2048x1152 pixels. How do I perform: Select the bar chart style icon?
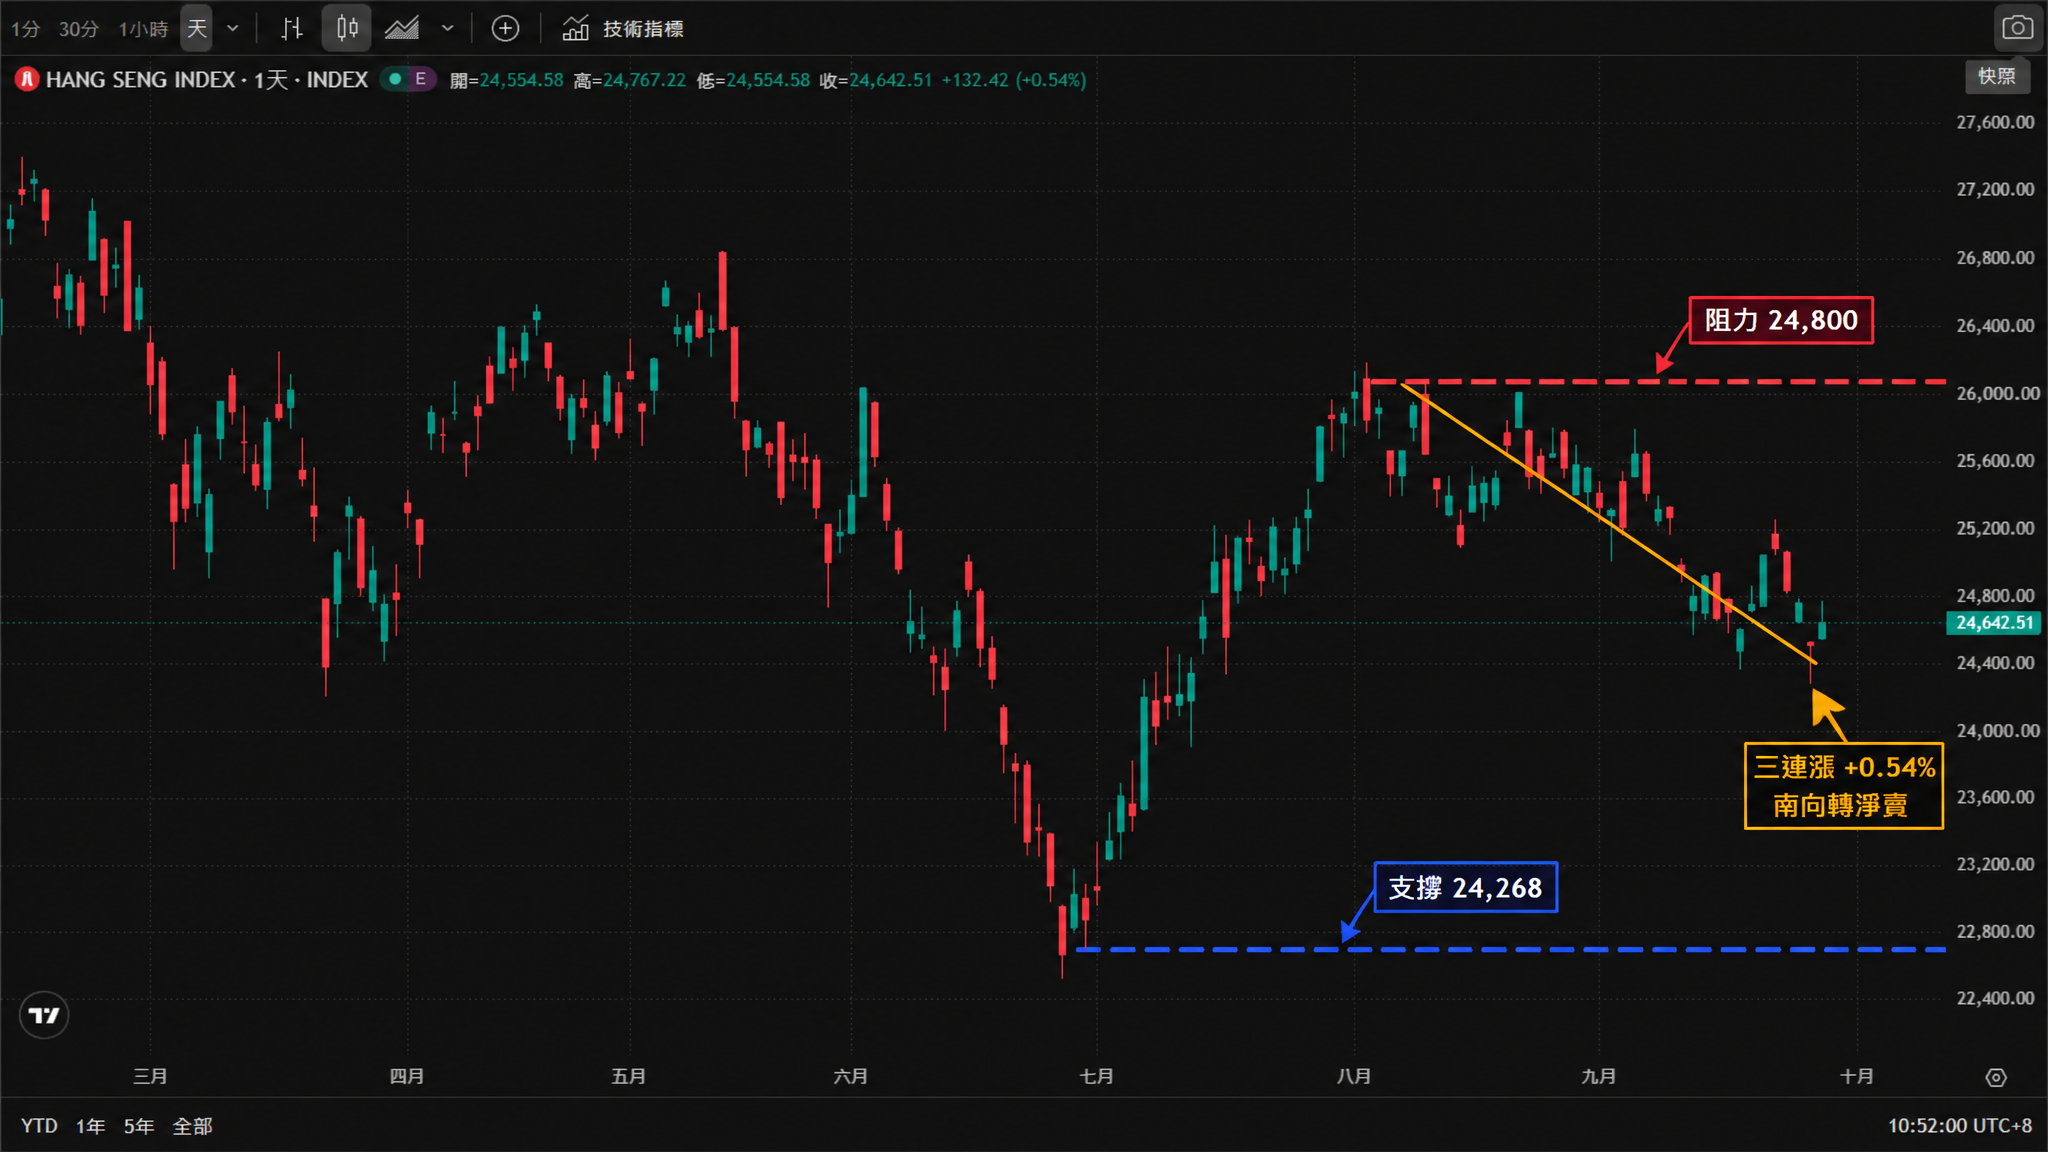click(292, 28)
